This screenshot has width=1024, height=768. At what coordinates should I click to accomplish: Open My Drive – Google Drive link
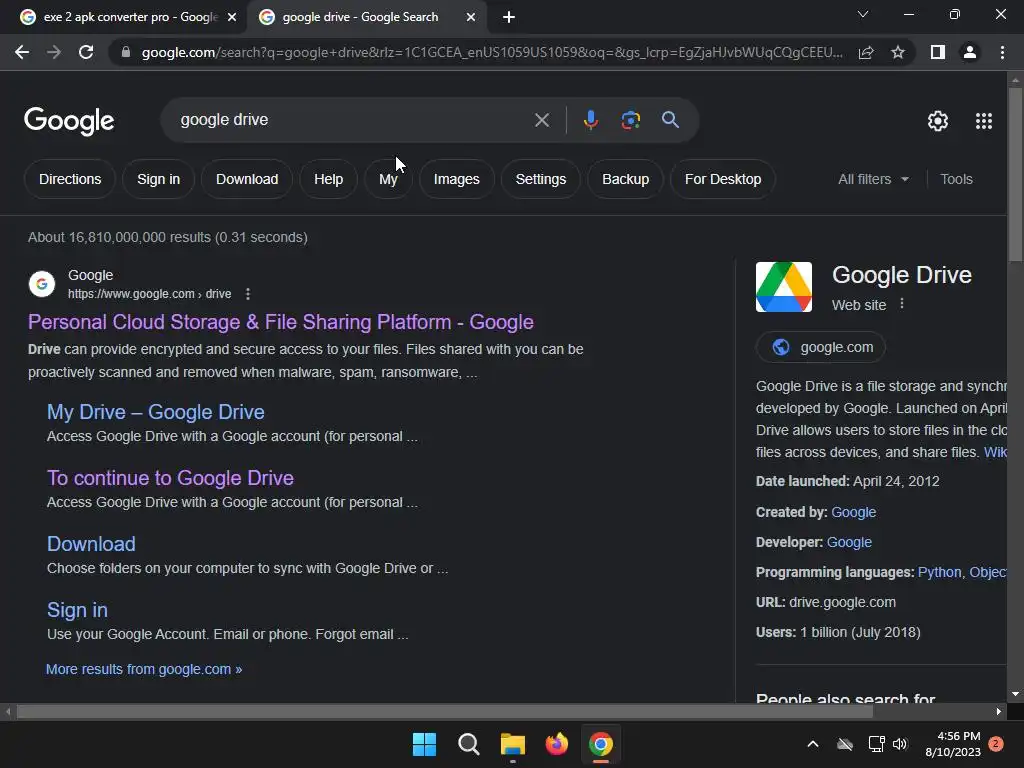point(155,412)
